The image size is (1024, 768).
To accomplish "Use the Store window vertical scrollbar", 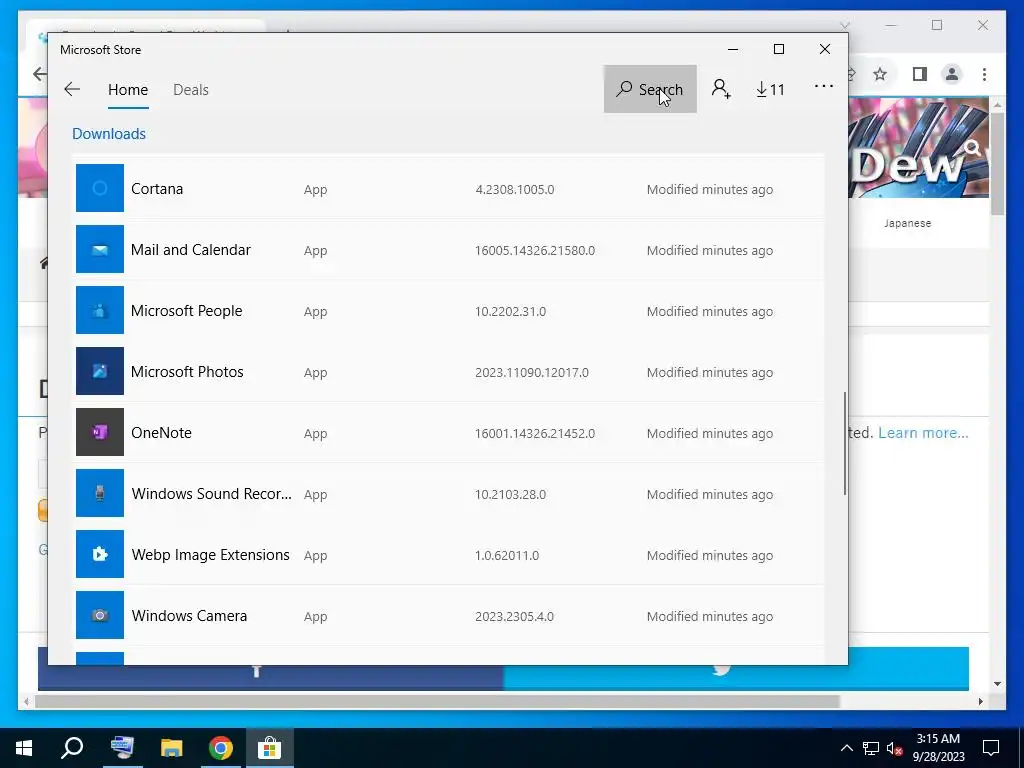I will [844, 443].
